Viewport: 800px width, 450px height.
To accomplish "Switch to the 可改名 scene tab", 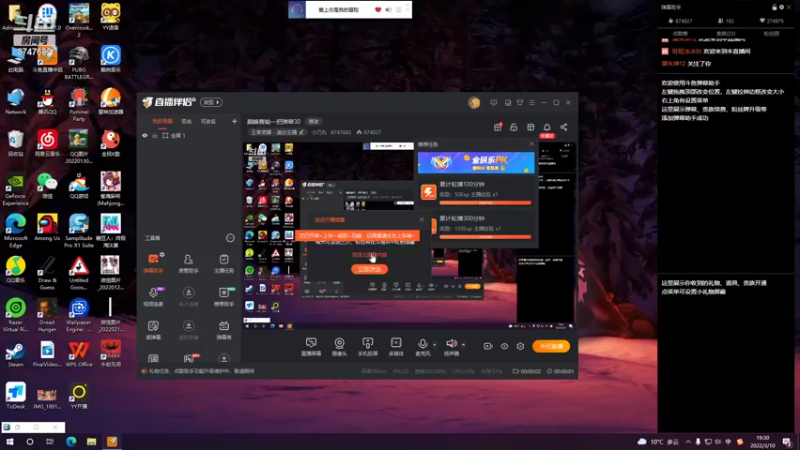I will [208, 121].
